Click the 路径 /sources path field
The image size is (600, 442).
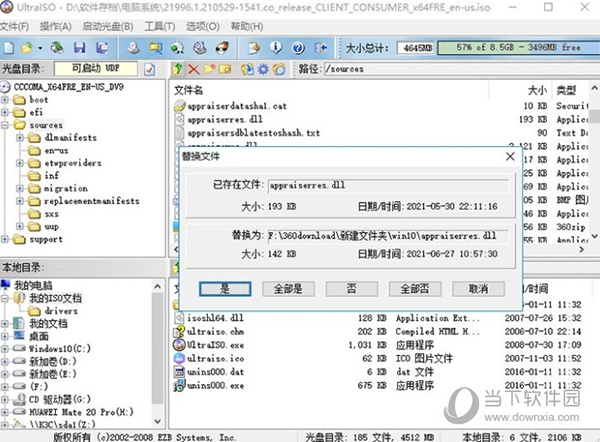coord(461,69)
